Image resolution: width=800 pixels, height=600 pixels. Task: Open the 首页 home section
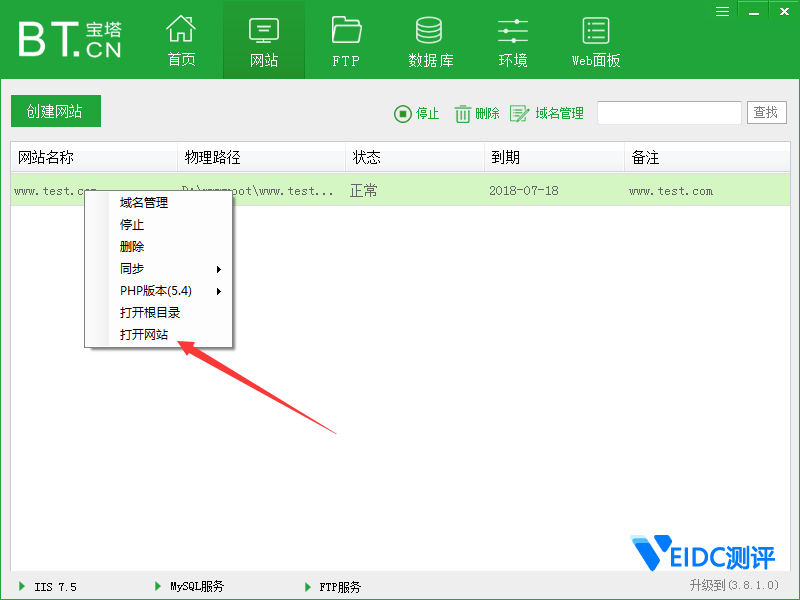pos(181,41)
